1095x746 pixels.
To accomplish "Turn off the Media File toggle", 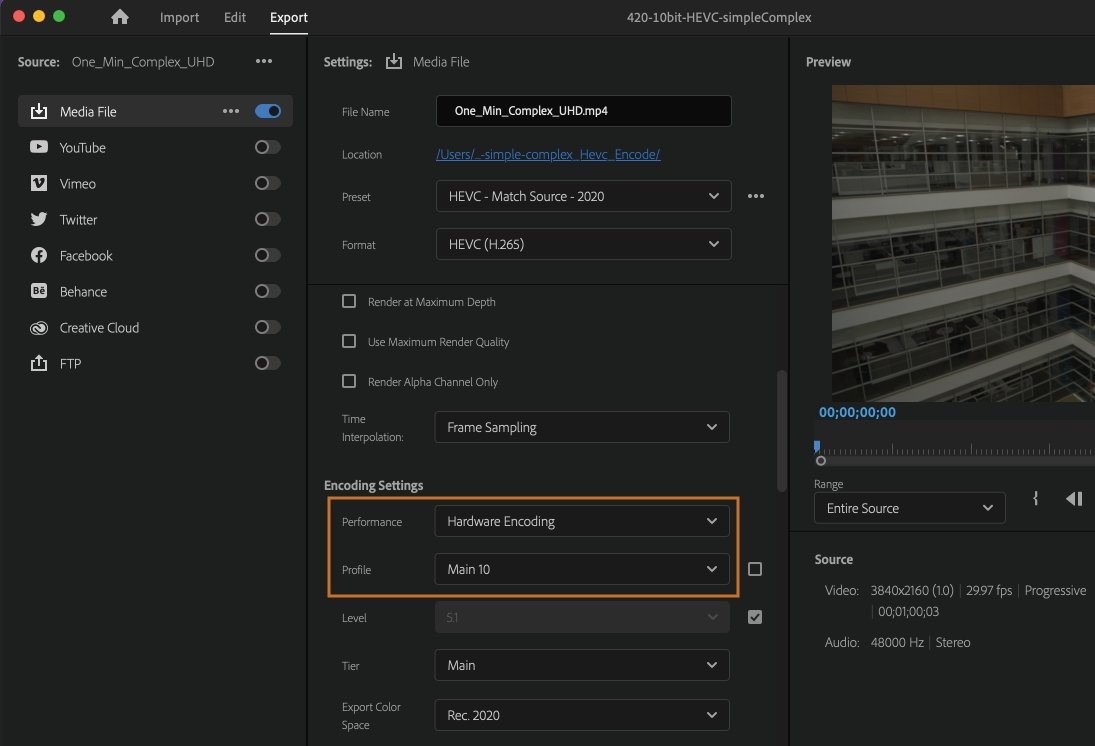I will click(268, 111).
